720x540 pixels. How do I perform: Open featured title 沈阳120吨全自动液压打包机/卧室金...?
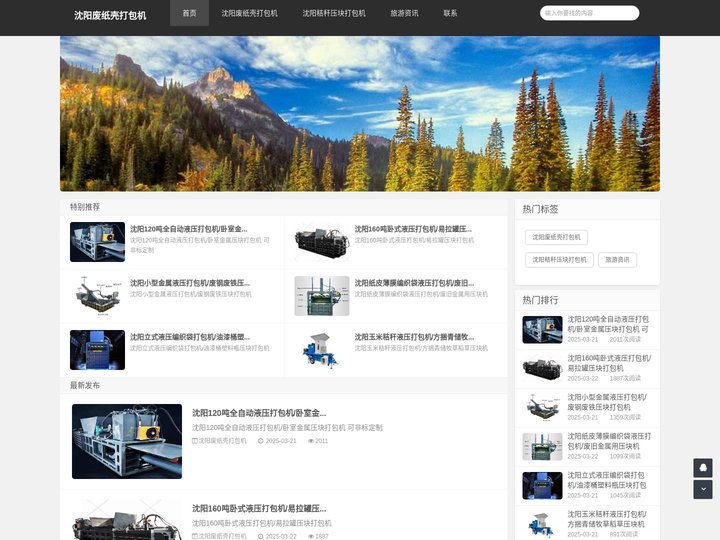point(188,229)
